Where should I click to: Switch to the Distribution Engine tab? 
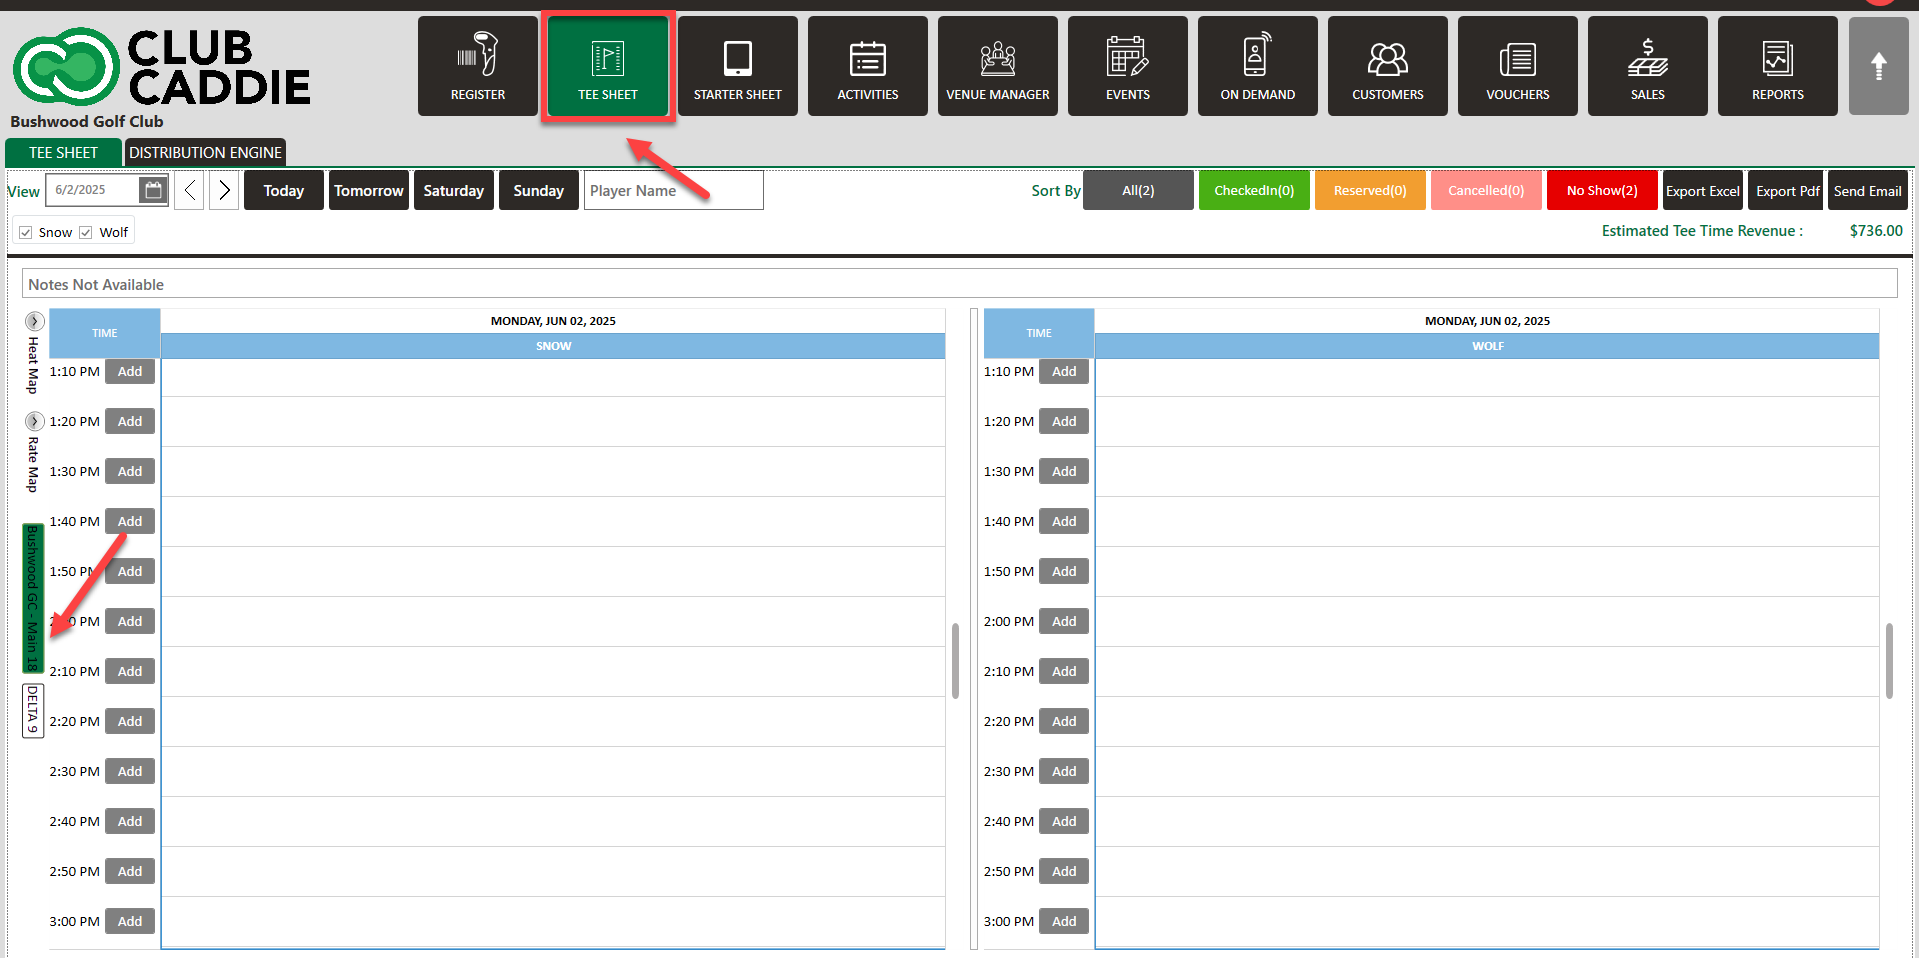tap(205, 152)
